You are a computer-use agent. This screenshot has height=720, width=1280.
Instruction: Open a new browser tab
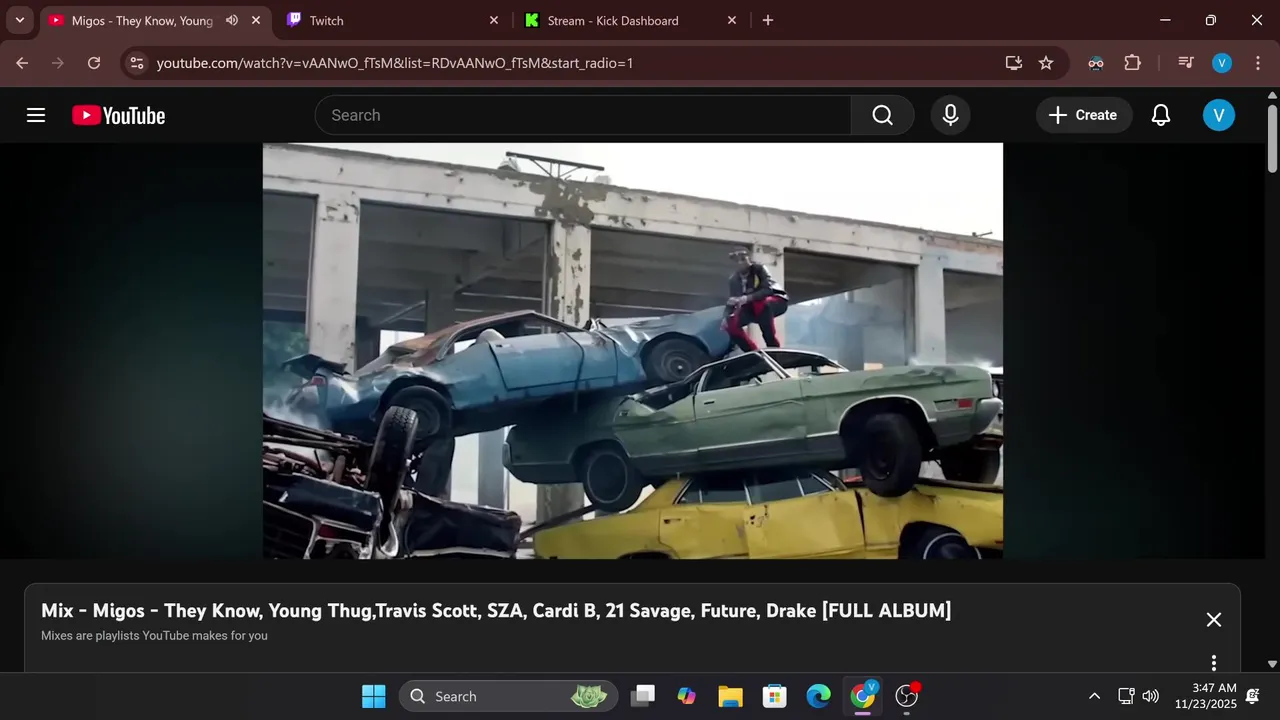768,20
